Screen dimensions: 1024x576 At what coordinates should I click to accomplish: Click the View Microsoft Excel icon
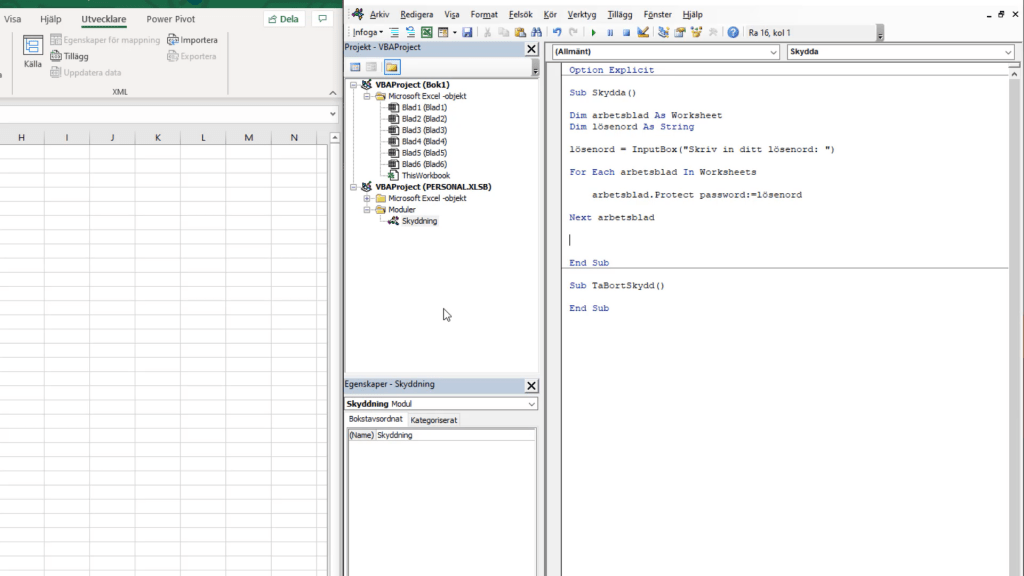(x=426, y=33)
